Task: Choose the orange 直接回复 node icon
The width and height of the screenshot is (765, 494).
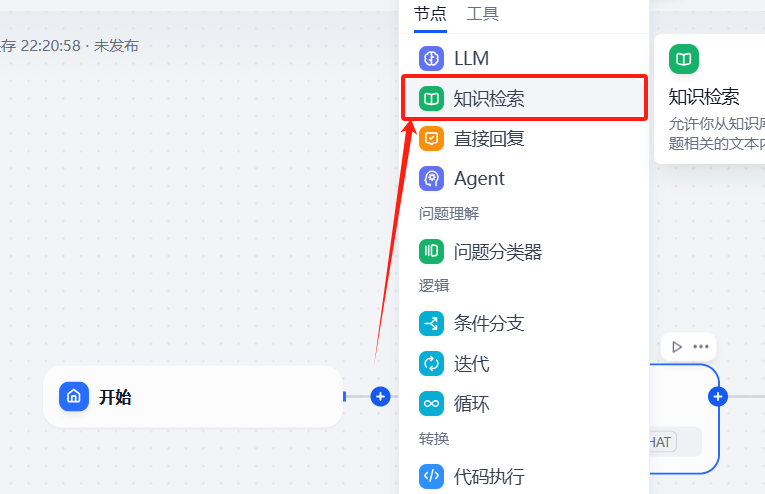Action: tap(431, 138)
